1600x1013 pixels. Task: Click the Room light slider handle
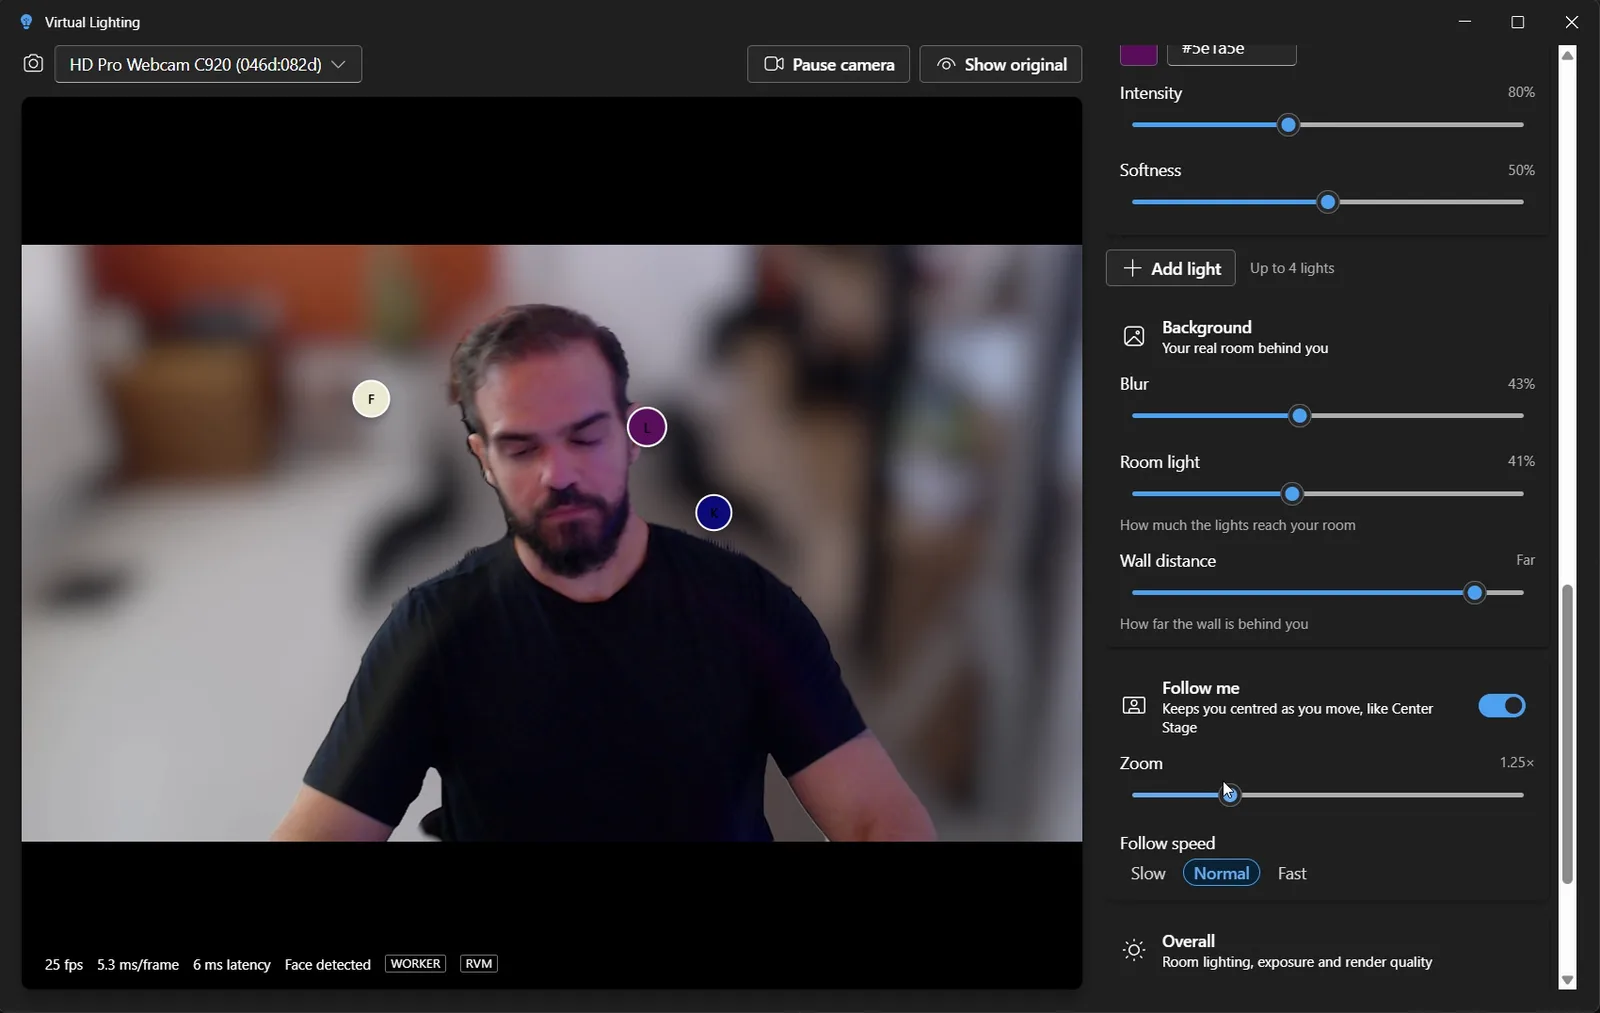[1292, 494]
